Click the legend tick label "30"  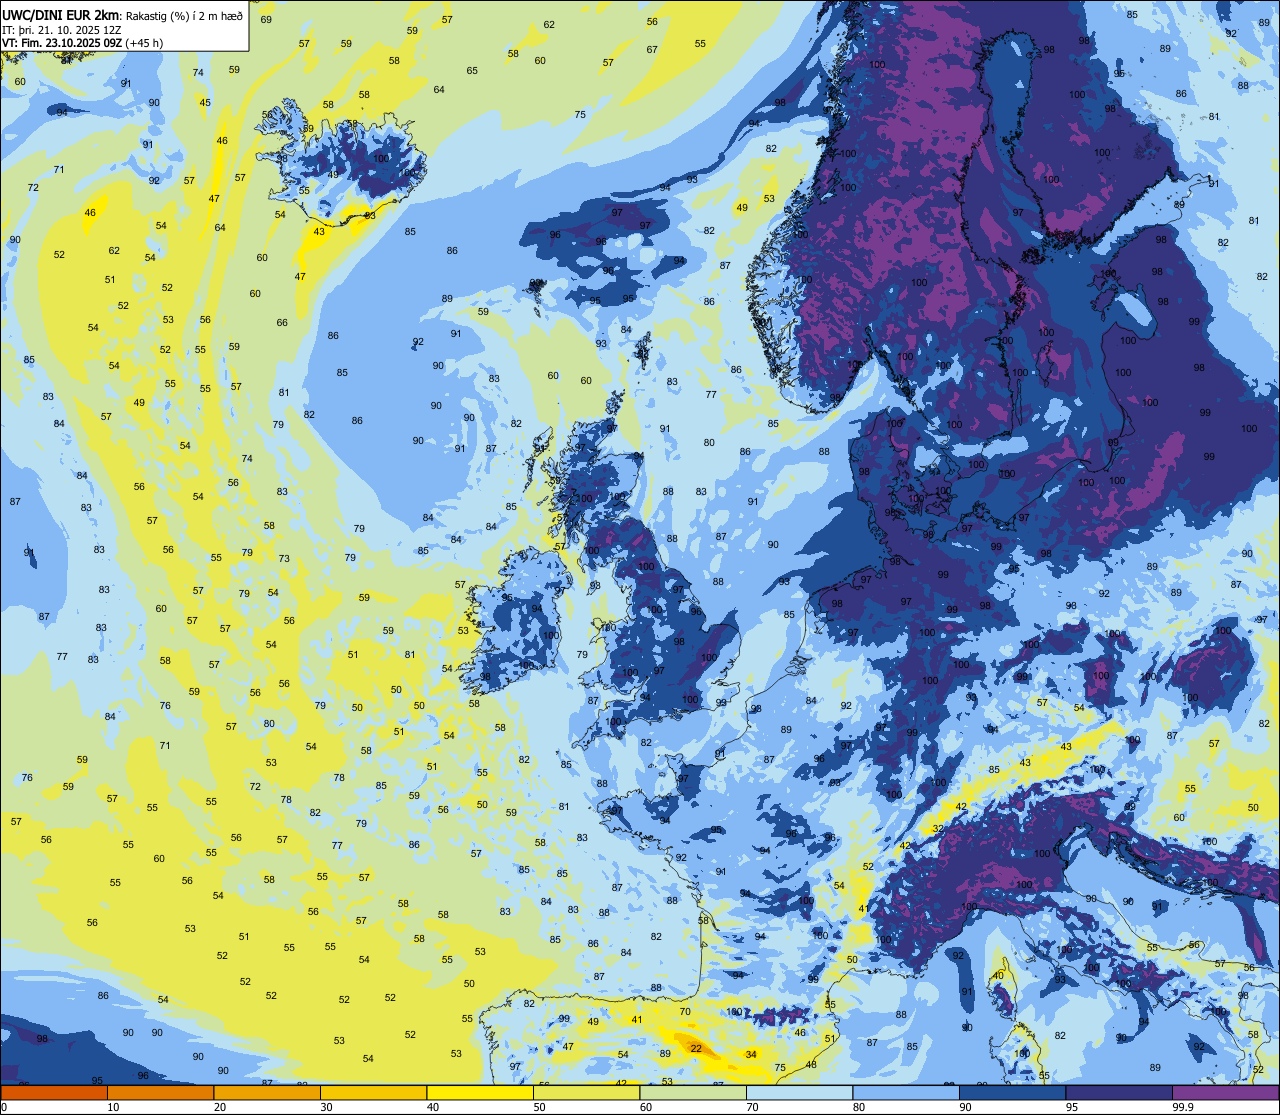(326, 1107)
